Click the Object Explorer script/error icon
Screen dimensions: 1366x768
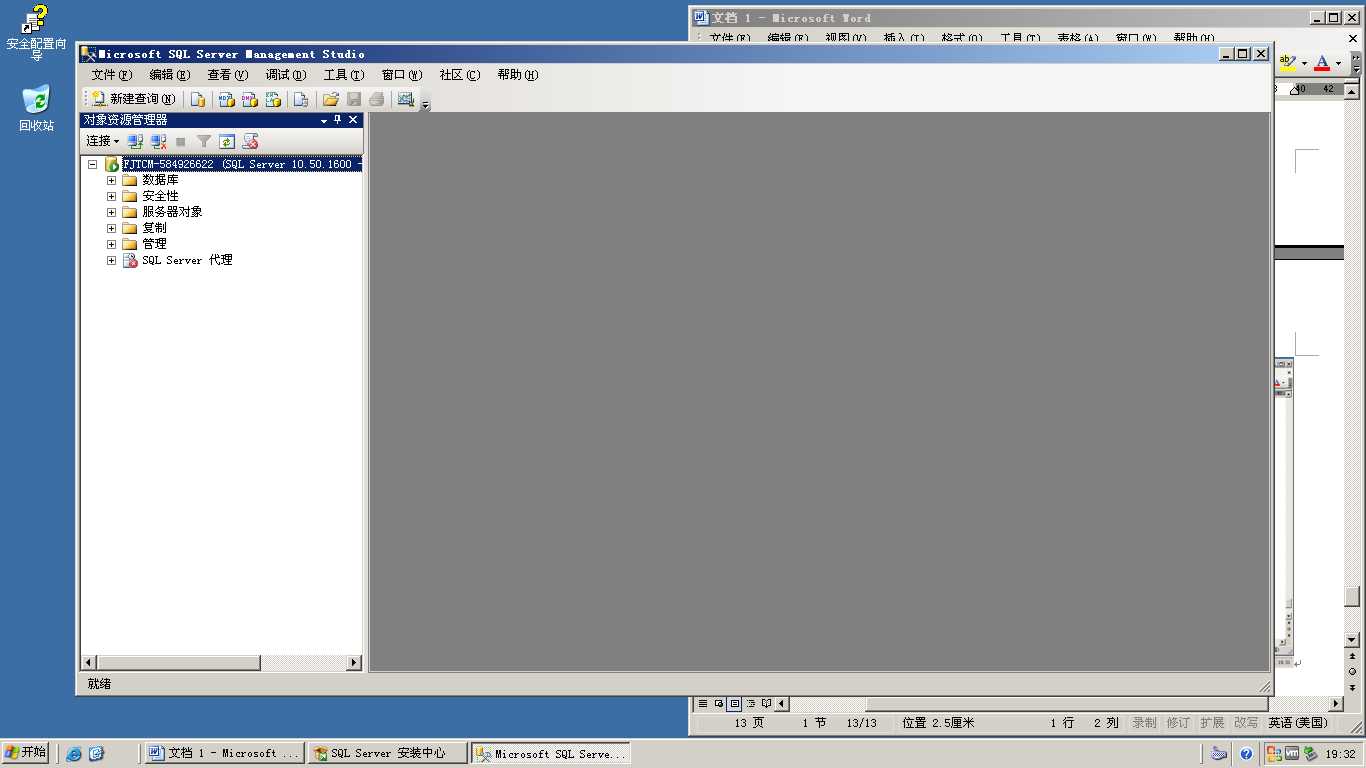click(x=250, y=142)
